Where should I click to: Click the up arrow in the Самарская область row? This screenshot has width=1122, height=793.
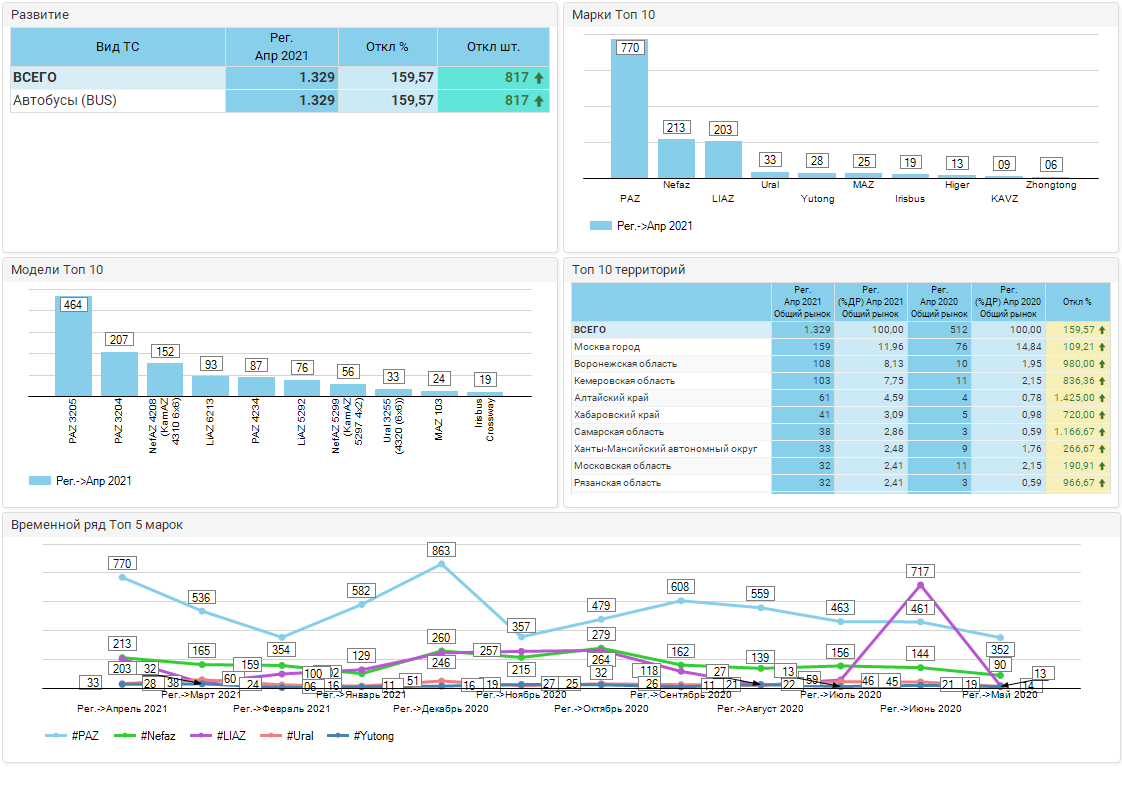click(x=1102, y=432)
